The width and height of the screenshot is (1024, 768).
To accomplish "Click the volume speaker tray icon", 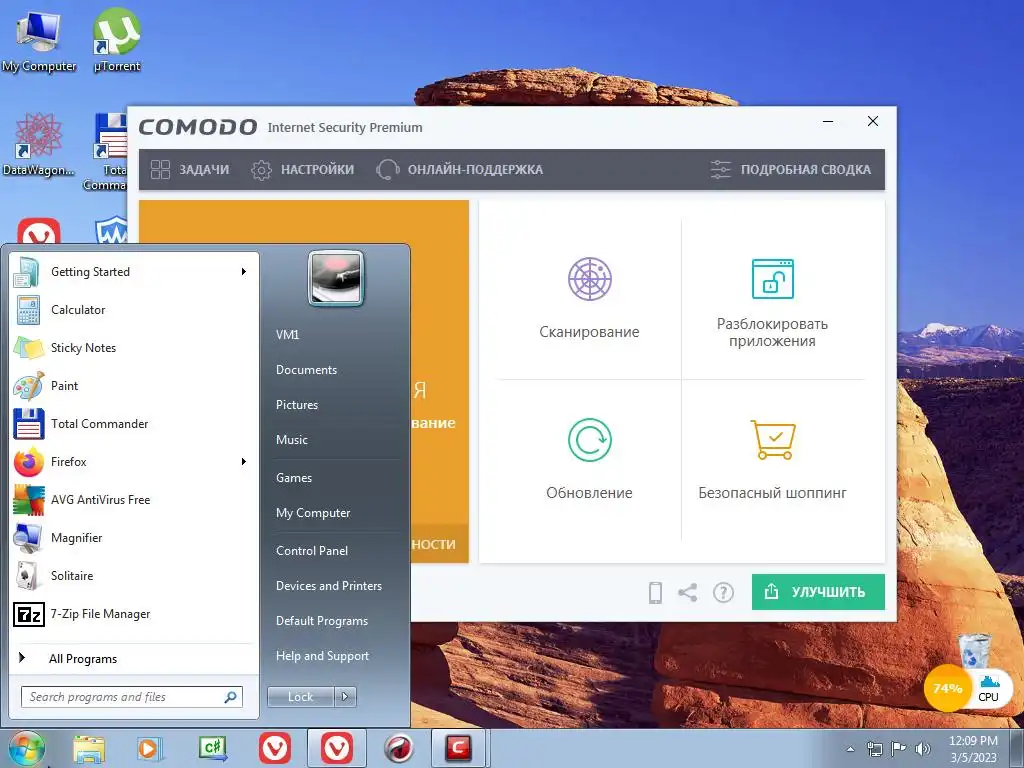I will [922, 749].
